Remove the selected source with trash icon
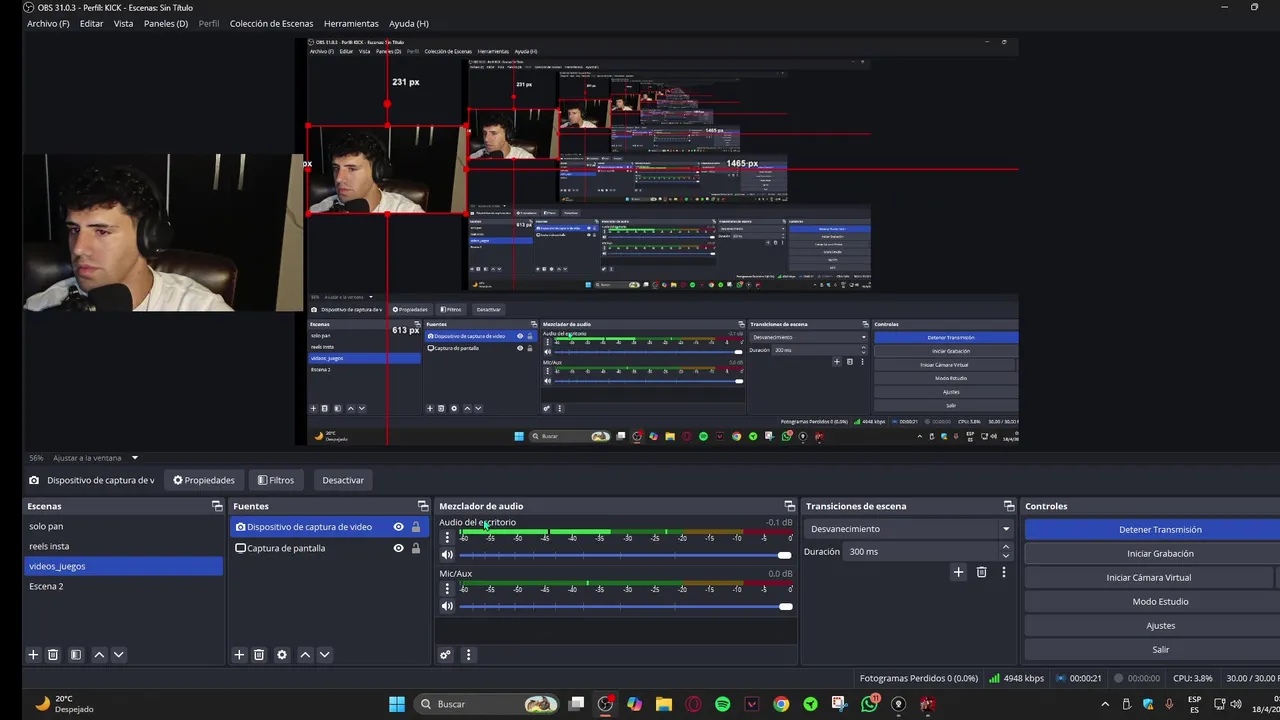The width and height of the screenshot is (1280, 720). point(259,655)
